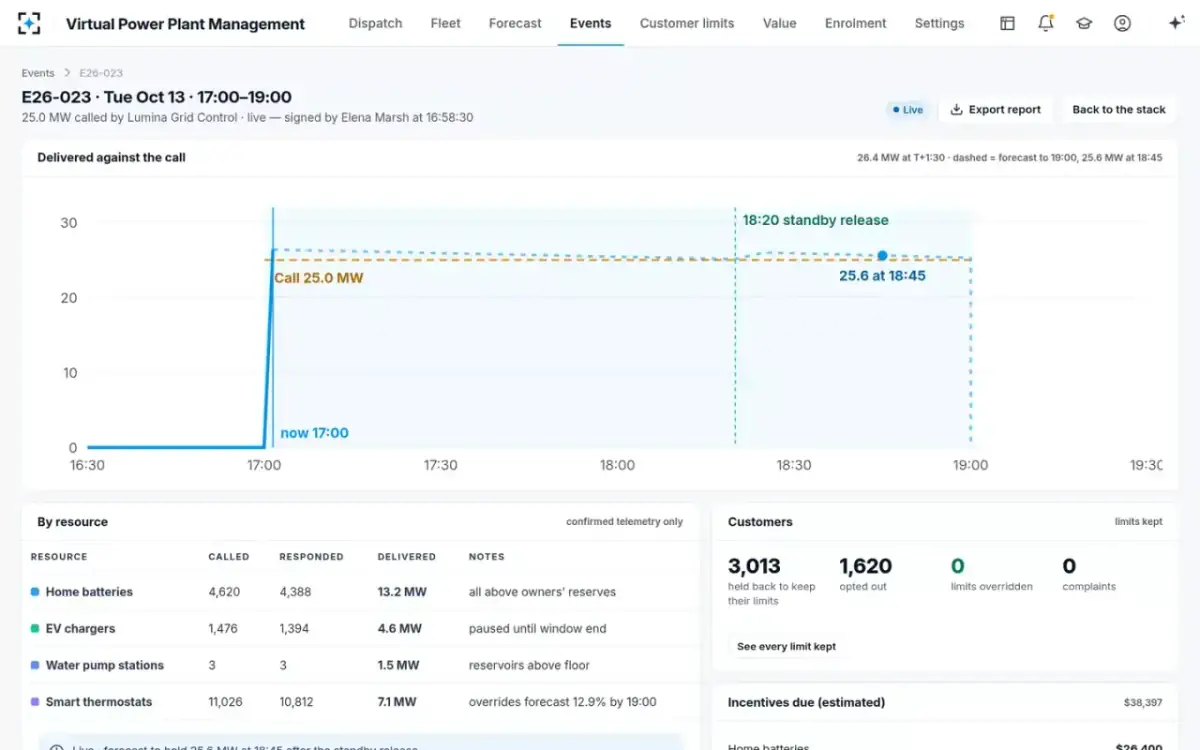This screenshot has width=1200, height=750.
Task: Select the Events tab
Action: pos(590,23)
